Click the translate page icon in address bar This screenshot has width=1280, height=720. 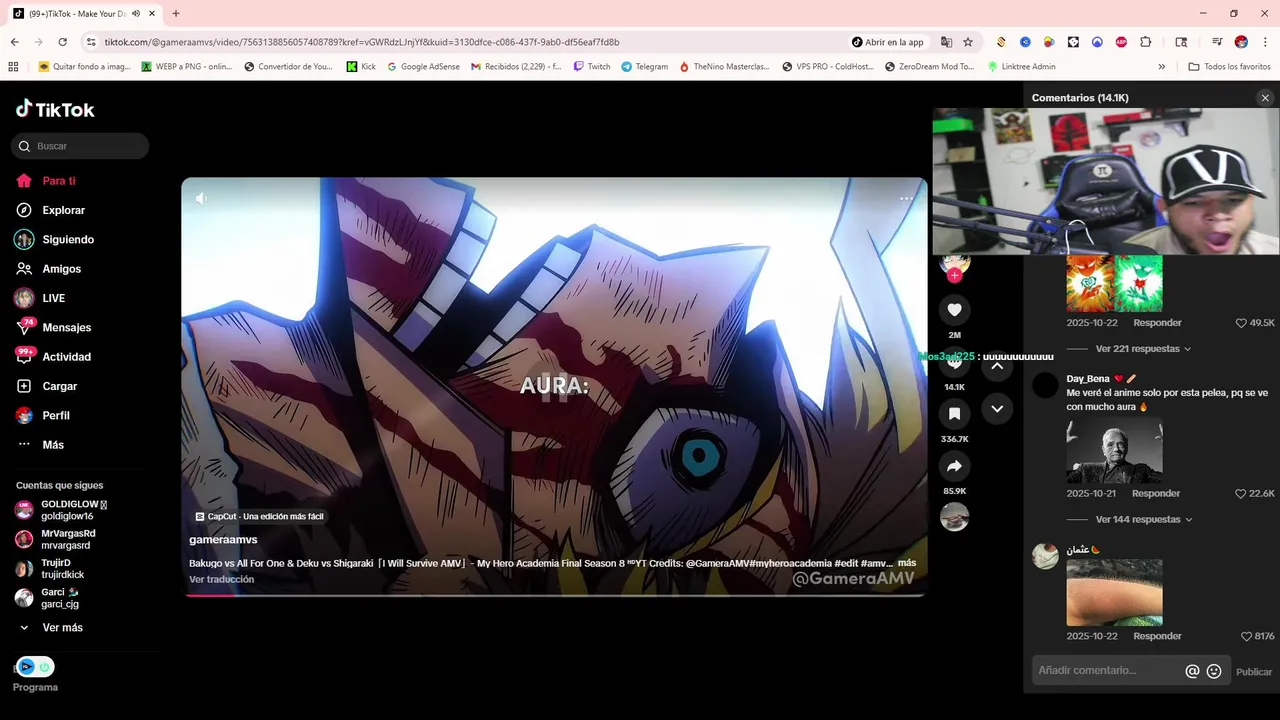tap(946, 42)
